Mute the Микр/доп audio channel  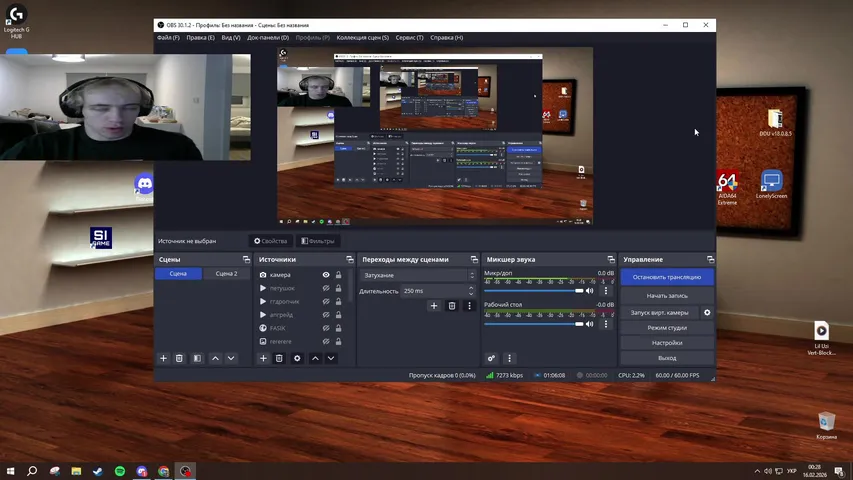[x=590, y=291]
